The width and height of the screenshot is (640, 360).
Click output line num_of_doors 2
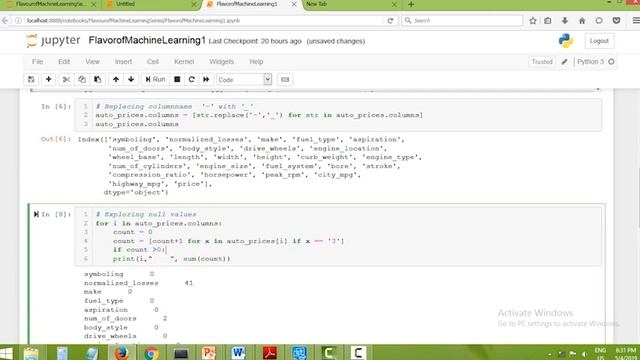coord(125,318)
